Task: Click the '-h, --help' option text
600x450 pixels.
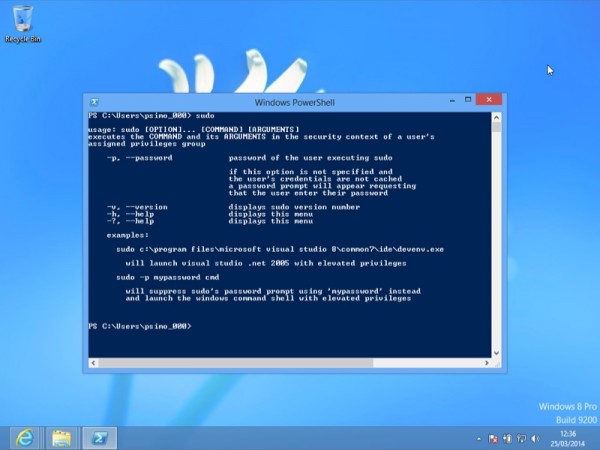Action: pos(130,214)
